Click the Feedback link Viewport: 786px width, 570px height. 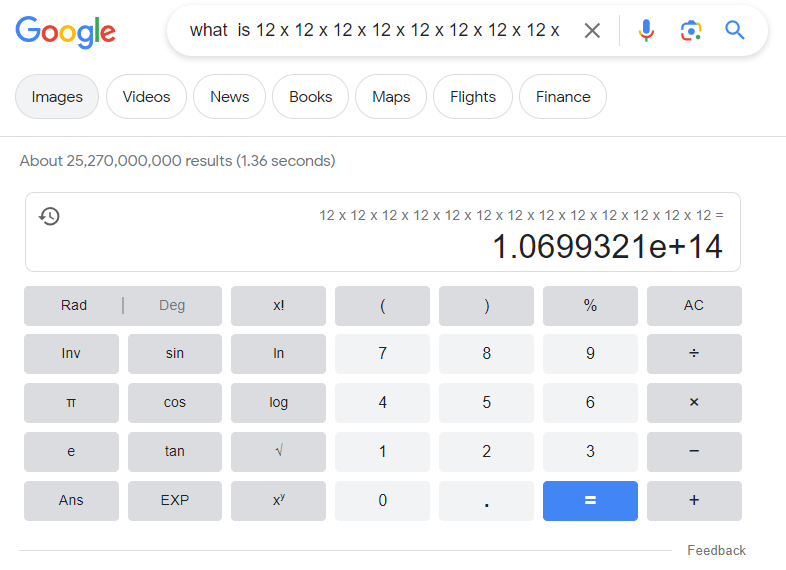716,550
